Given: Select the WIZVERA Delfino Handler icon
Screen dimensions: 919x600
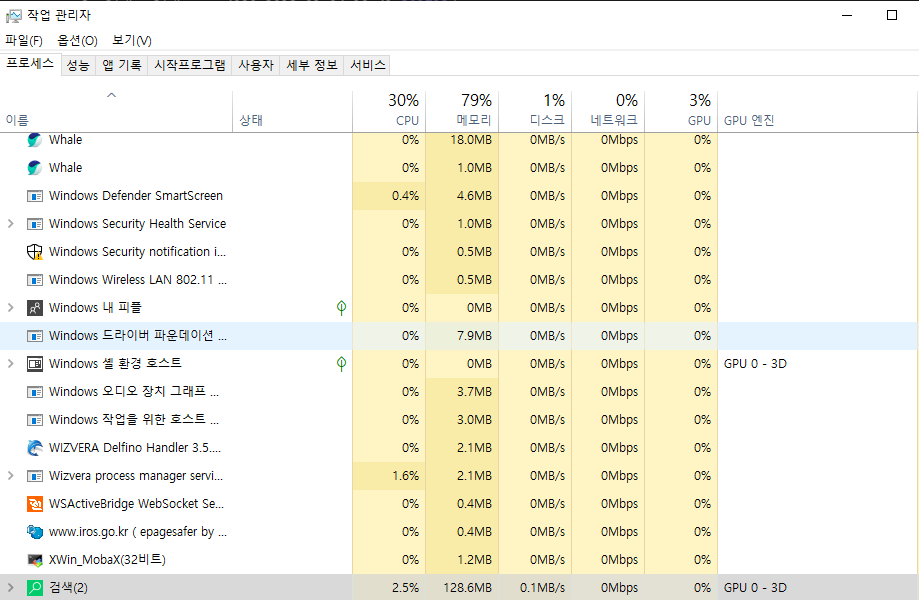Looking at the screenshot, I should 35,447.
